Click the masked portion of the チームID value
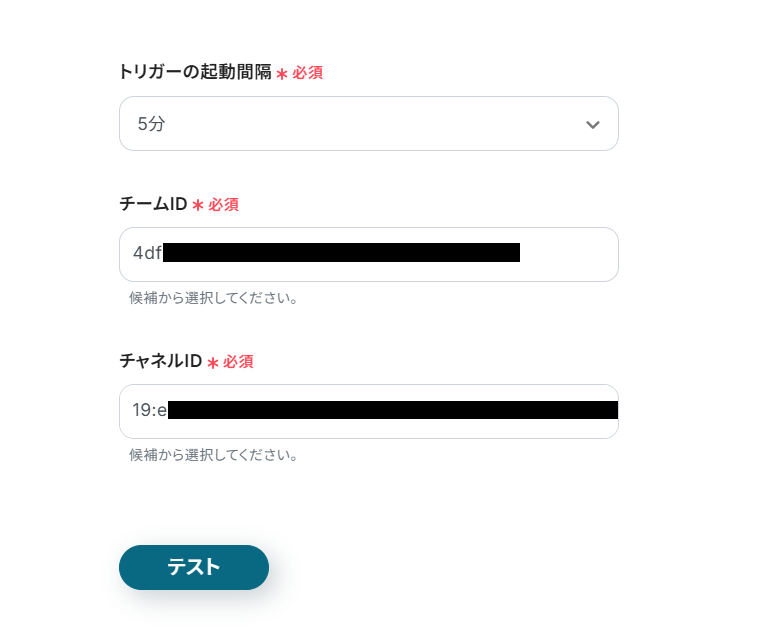The height and width of the screenshot is (634, 762). tap(340, 253)
